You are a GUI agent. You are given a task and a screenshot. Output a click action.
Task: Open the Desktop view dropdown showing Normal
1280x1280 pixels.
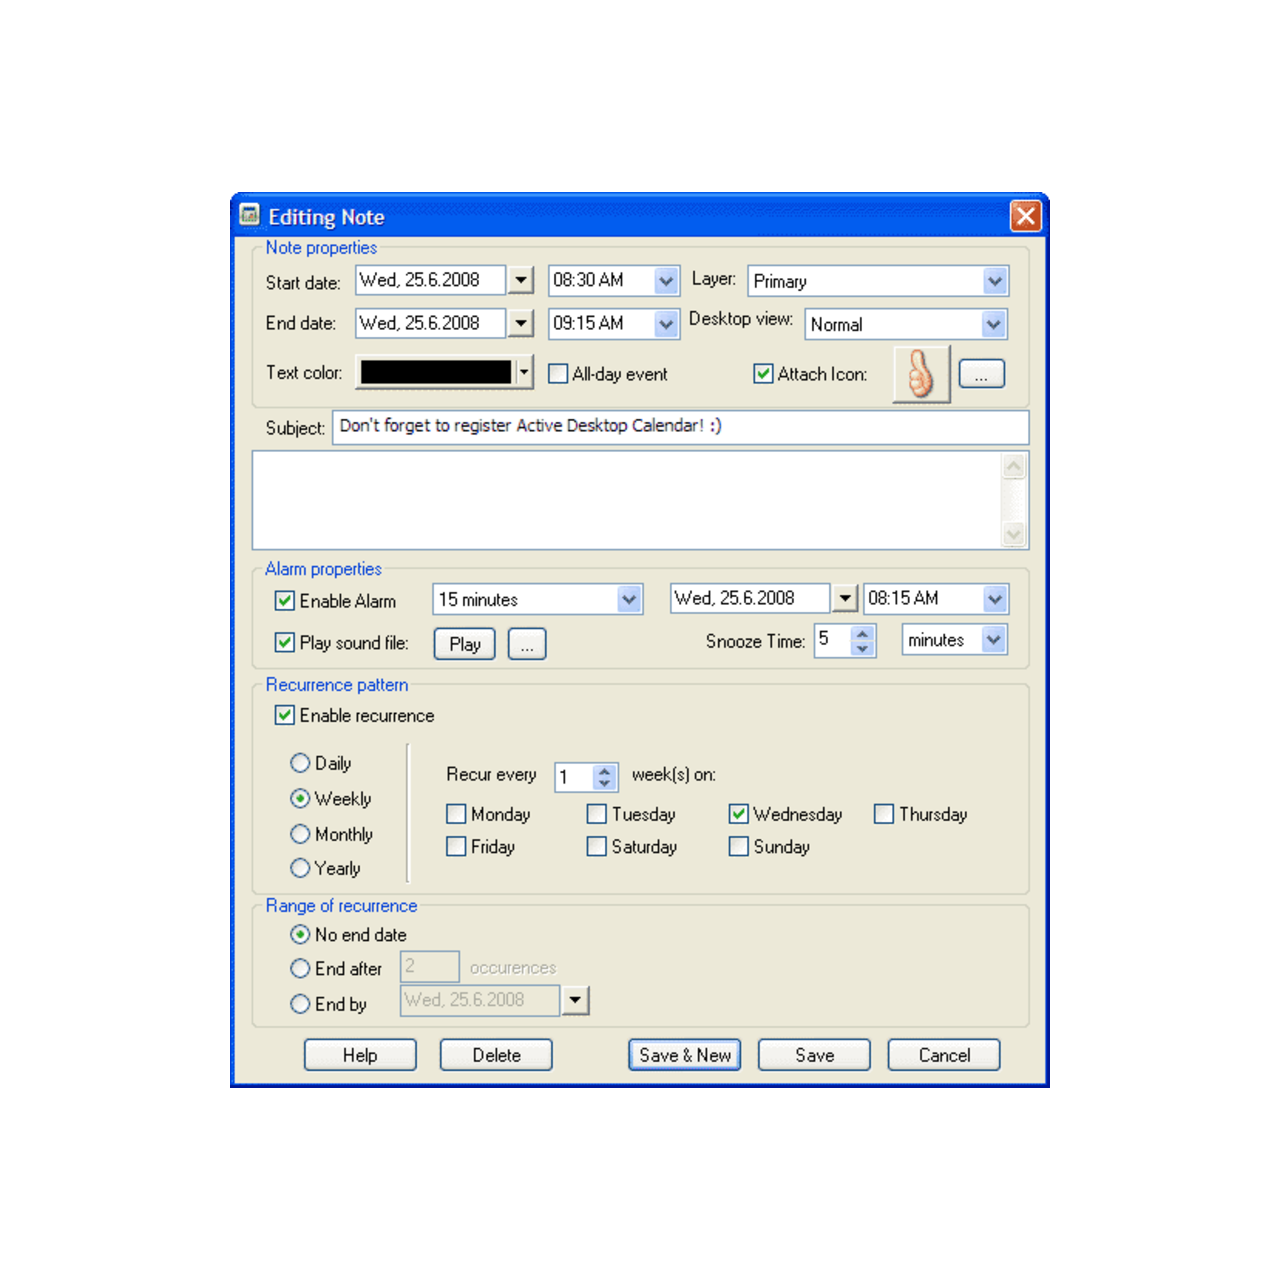(993, 324)
